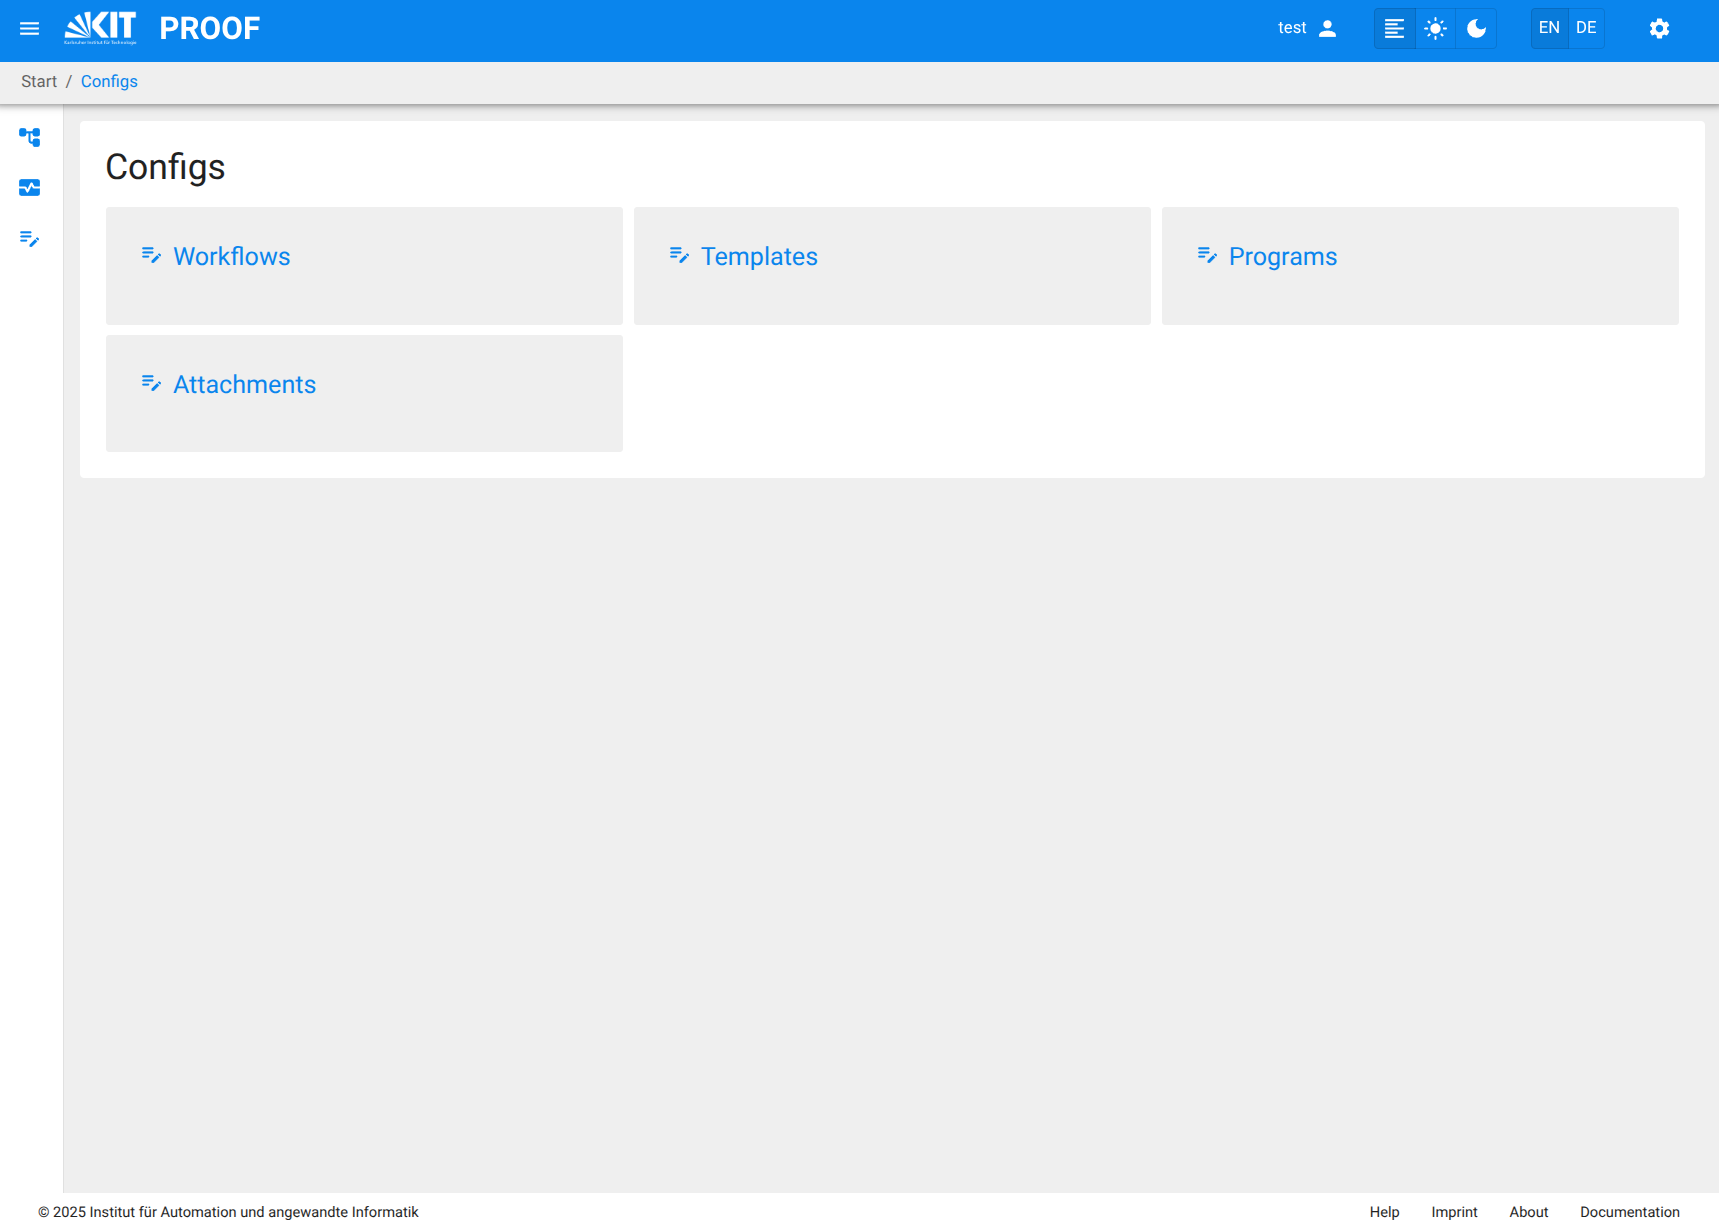This screenshot has height=1223, width=1719.
Task: Open the workflows sidebar icon
Action: pos(30,137)
